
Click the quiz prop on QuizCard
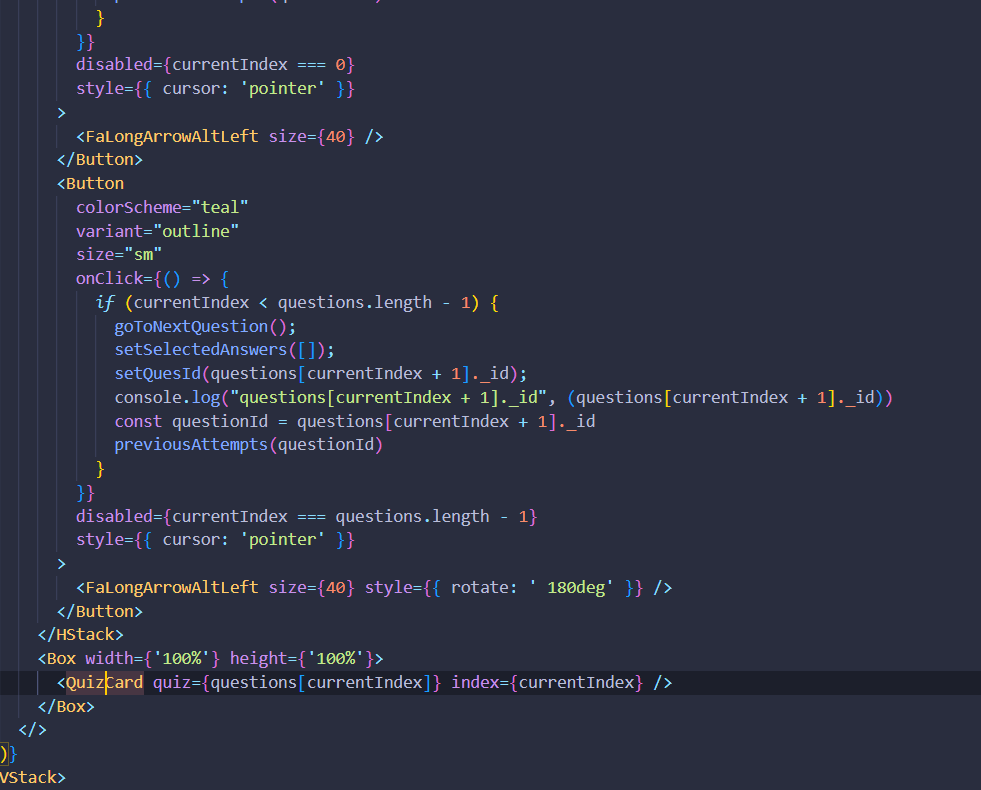[171, 682]
